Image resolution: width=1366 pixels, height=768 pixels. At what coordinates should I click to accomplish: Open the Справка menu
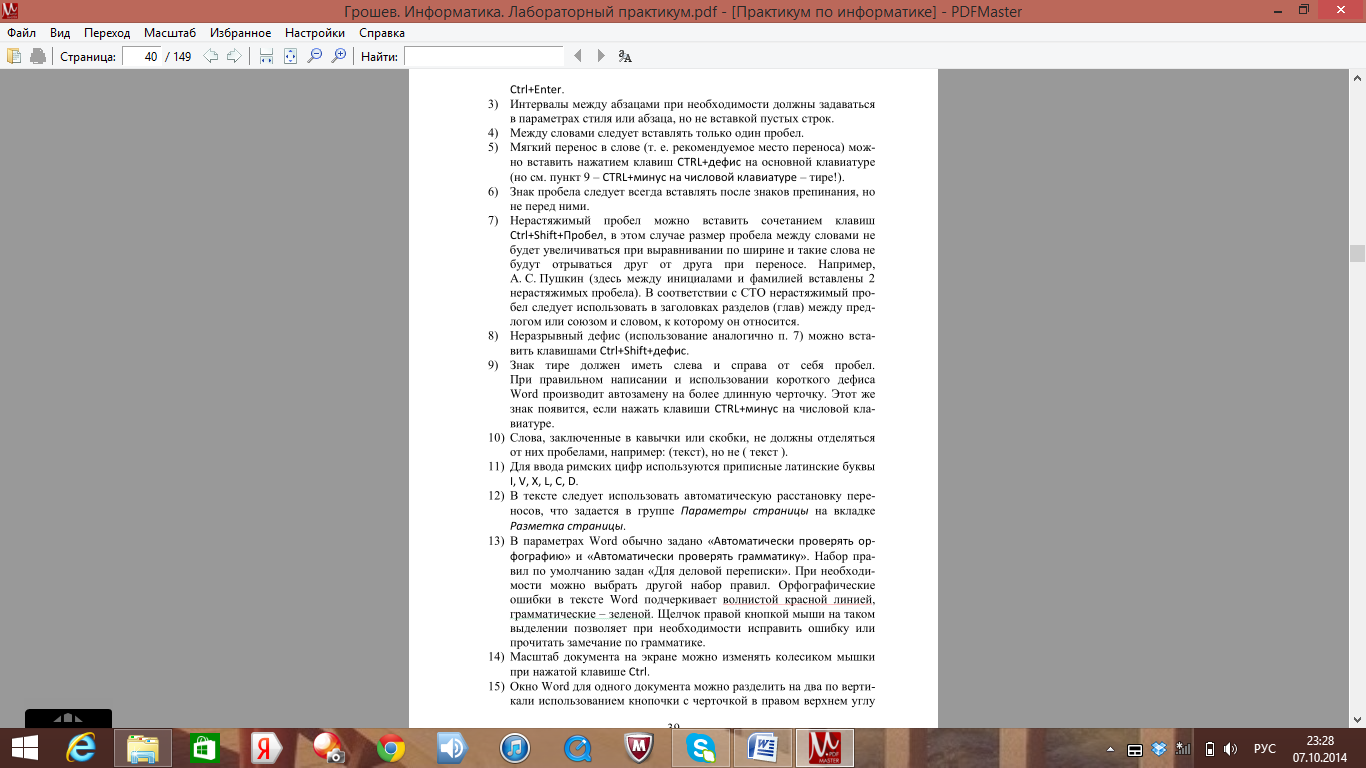pos(381,33)
